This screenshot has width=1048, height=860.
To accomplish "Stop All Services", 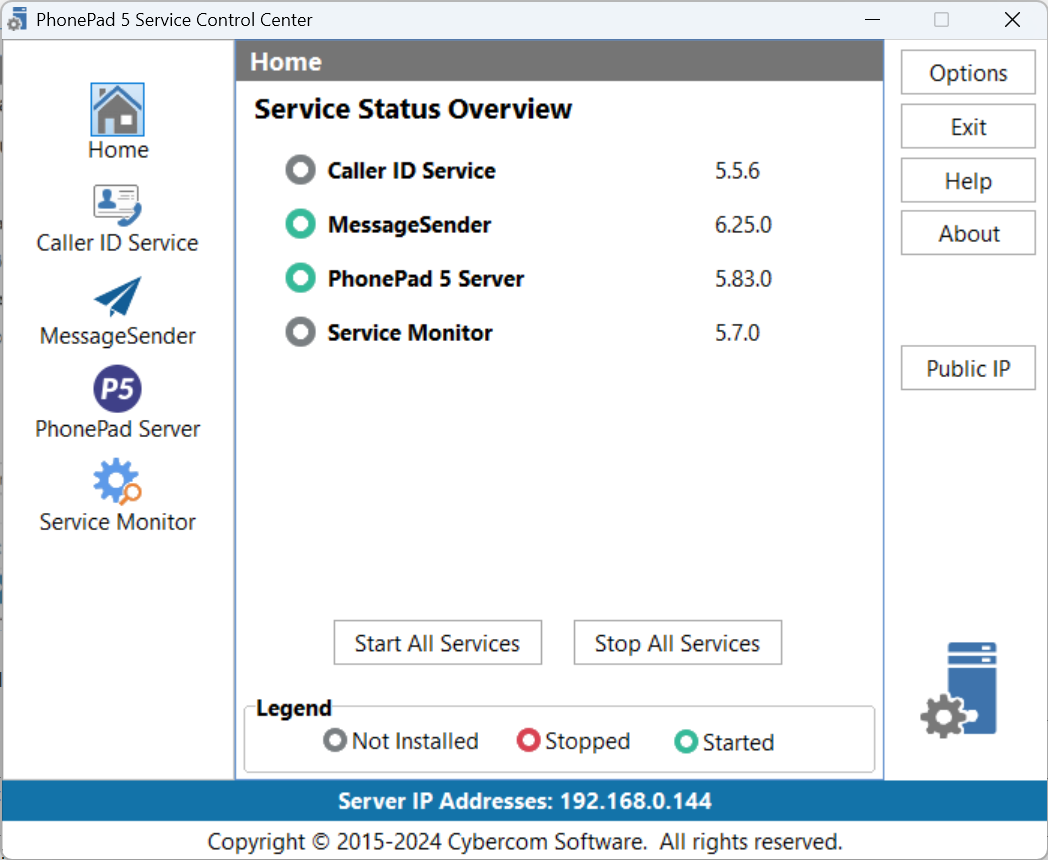I will click(x=678, y=643).
